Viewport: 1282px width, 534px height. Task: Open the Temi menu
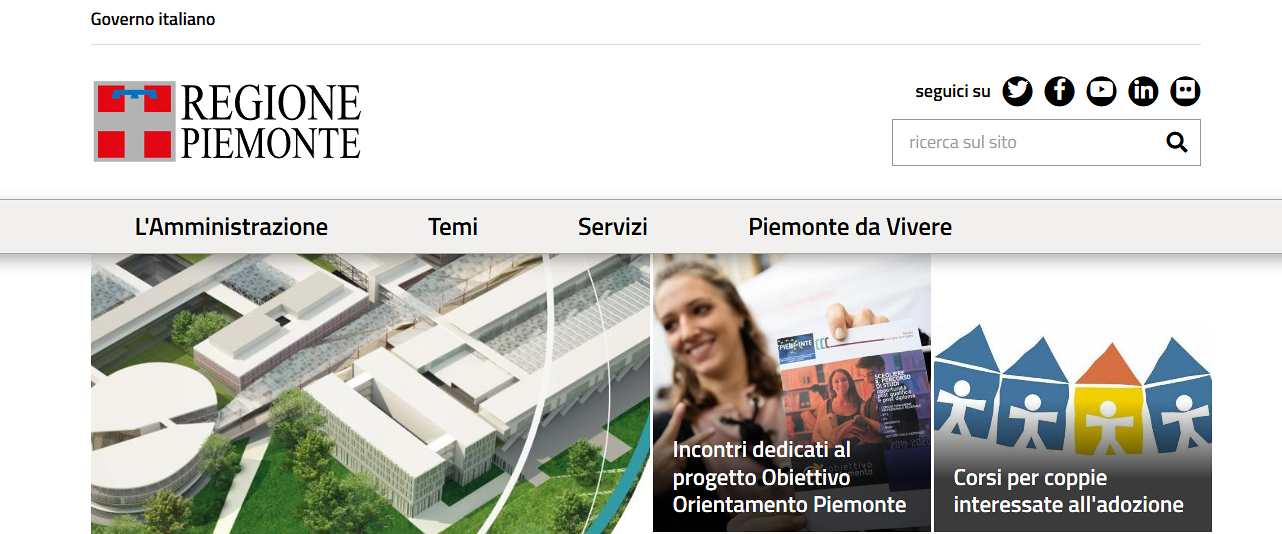453,227
